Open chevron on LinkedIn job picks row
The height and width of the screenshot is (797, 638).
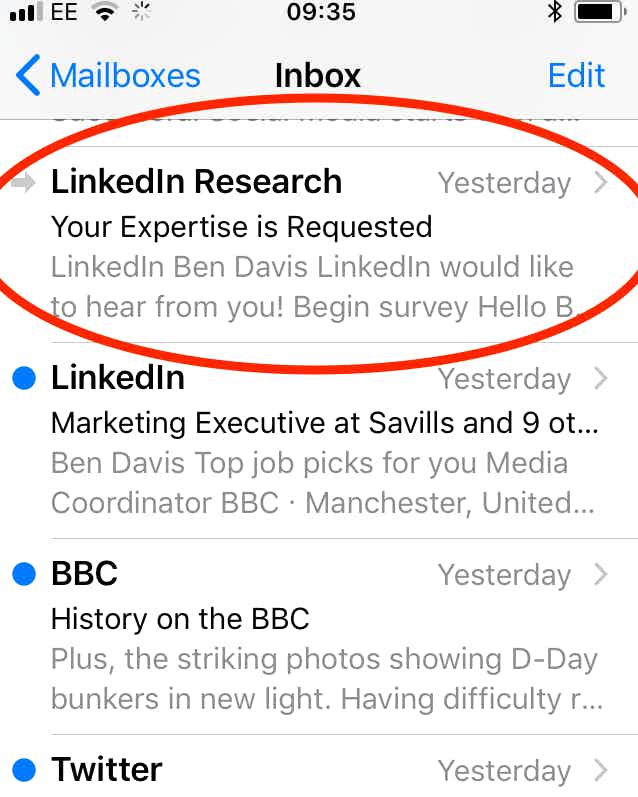pos(600,379)
